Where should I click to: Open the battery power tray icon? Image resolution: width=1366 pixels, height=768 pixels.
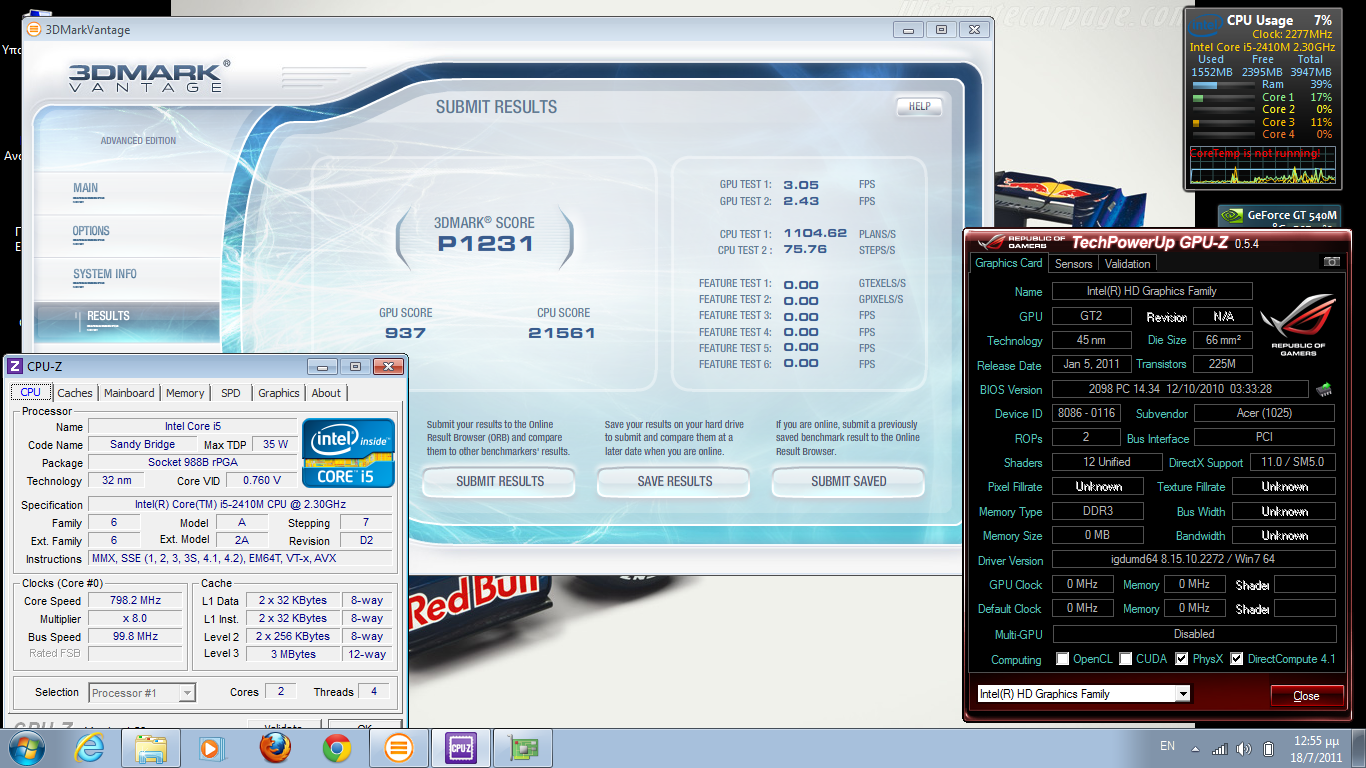pos(1269,748)
